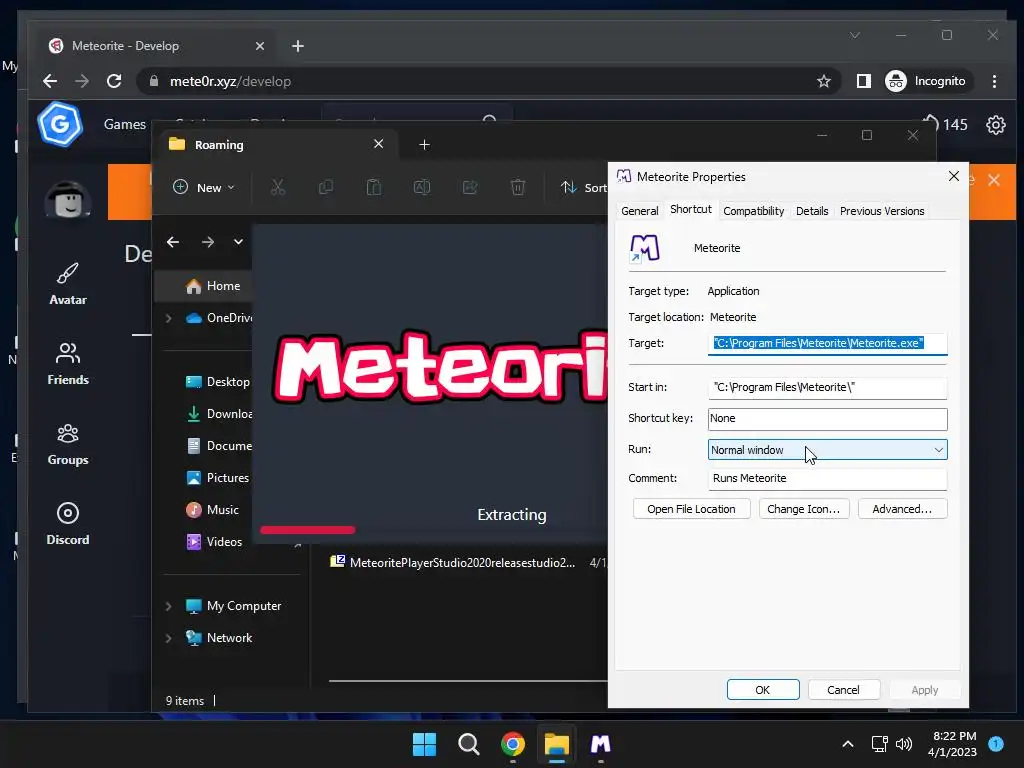Image resolution: width=1024 pixels, height=768 pixels.
Task: Switch to Compatibility tab
Action: point(754,211)
